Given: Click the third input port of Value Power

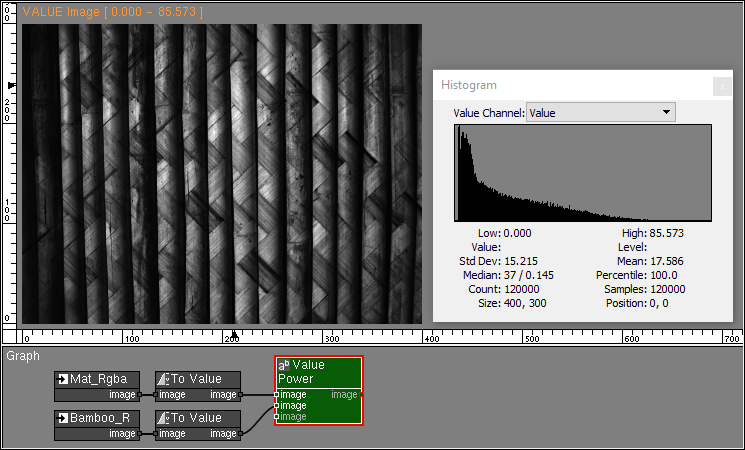Looking at the screenshot, I should coord(277,417).
